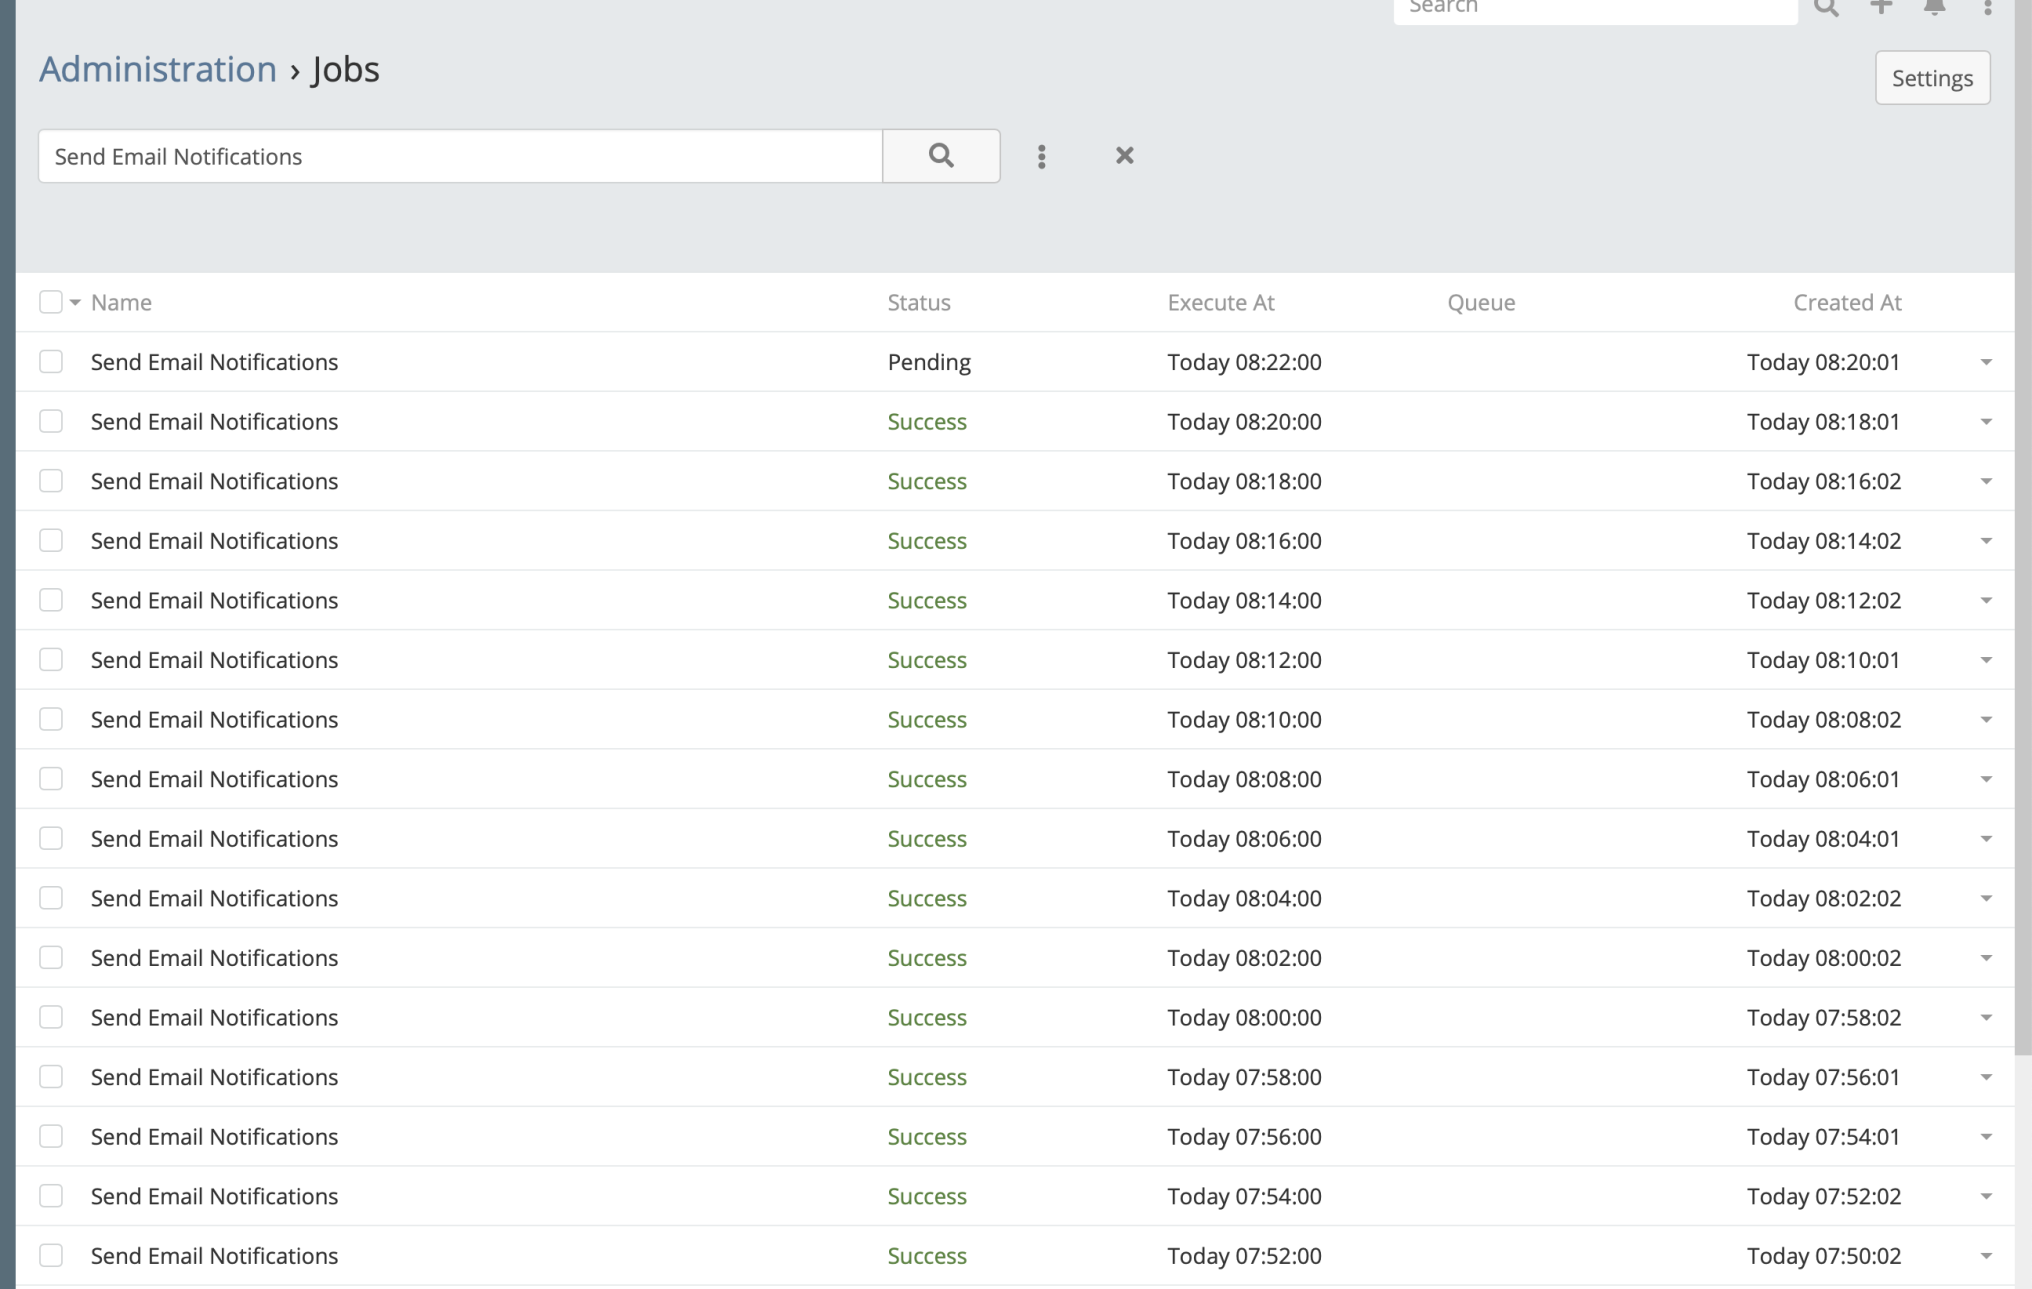This screenshot has width=2032, height=1289.
Task: Open the Settings button
Action: tap(1931, 78)
